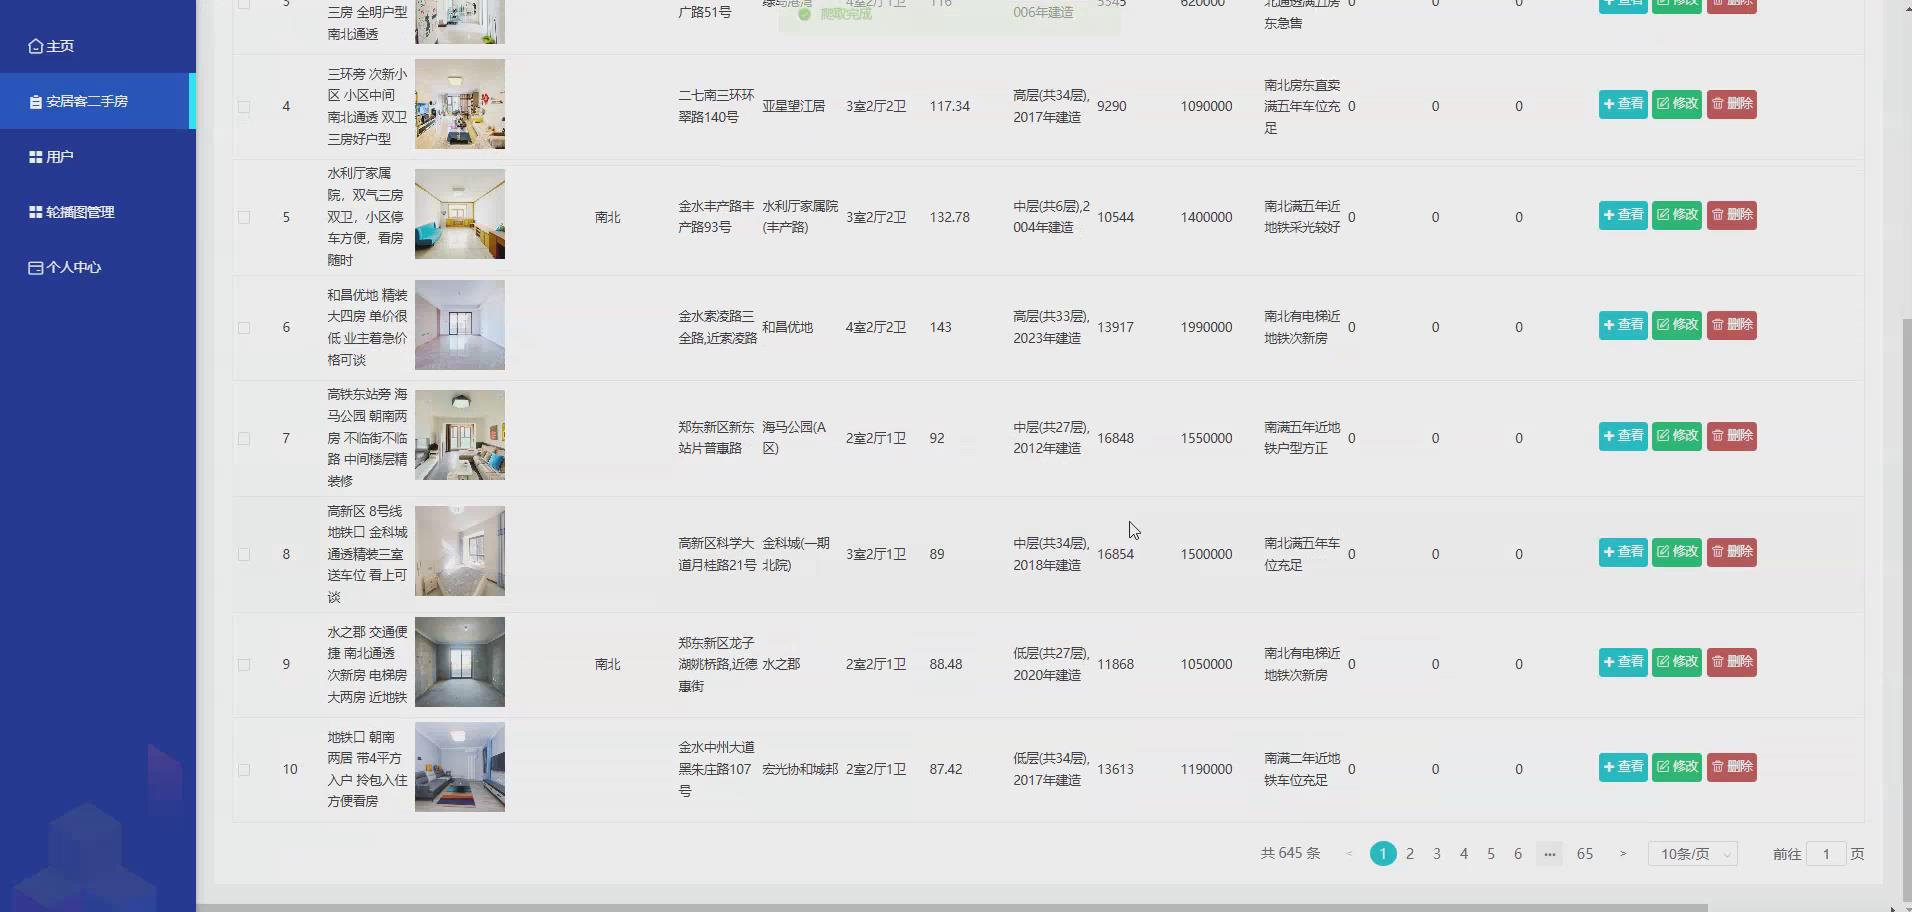Edit row 9 水之郡 listing
The width and height of the screenshot is (1912, 912).
point(1677,662)
